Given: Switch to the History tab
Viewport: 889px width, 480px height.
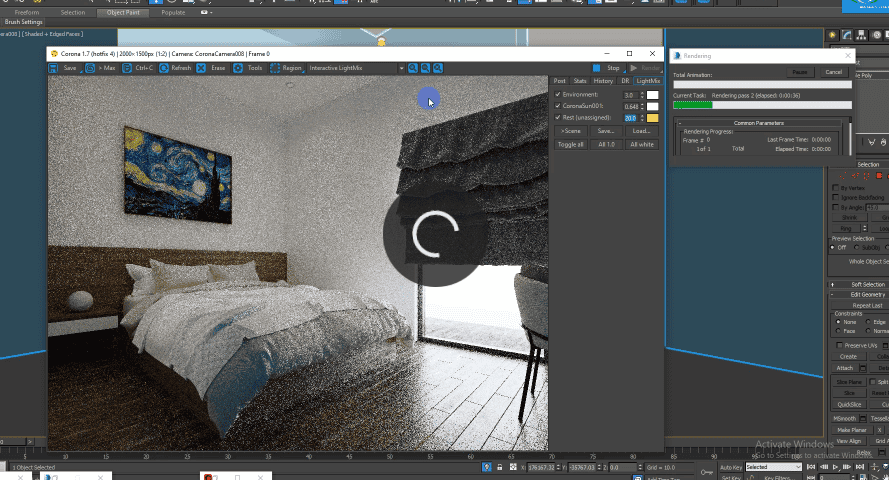Looking at the screenshot, I should click(603, 81).
